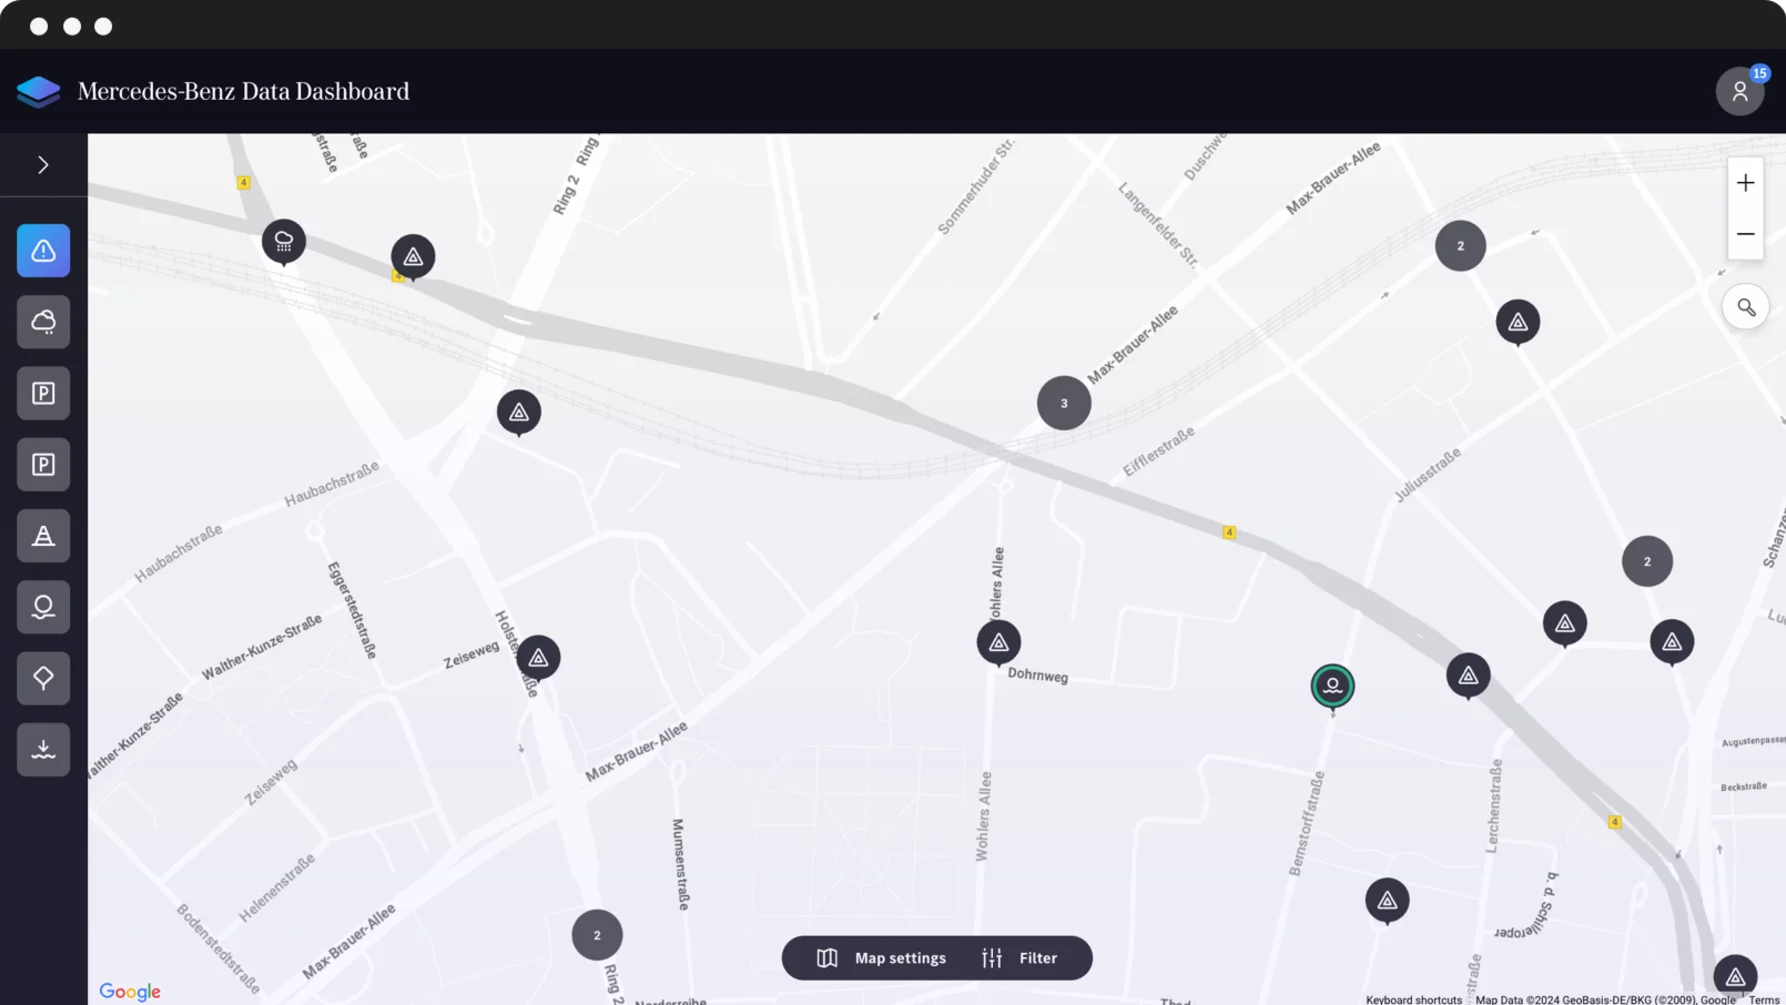Select the first parking layer icon
Viewport: 1786px width, 1005px height.
pos(43,392)
